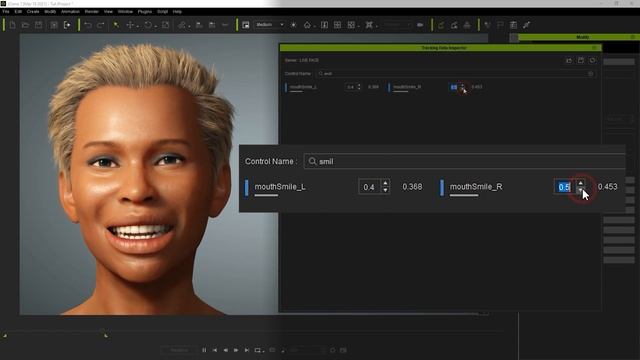Click the load profile icon in Tracking Data Inspector
The image size is (640, 360).
click(x=569, y=60)
